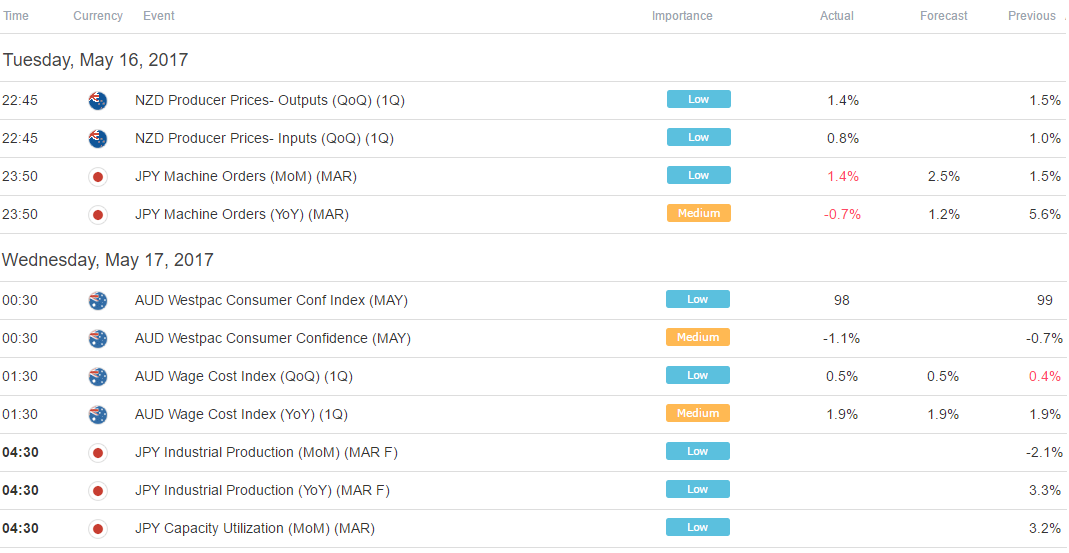Screen dimensions: 1069x553
Task: Sort by the Importance column header
Action: pos(682,16)
